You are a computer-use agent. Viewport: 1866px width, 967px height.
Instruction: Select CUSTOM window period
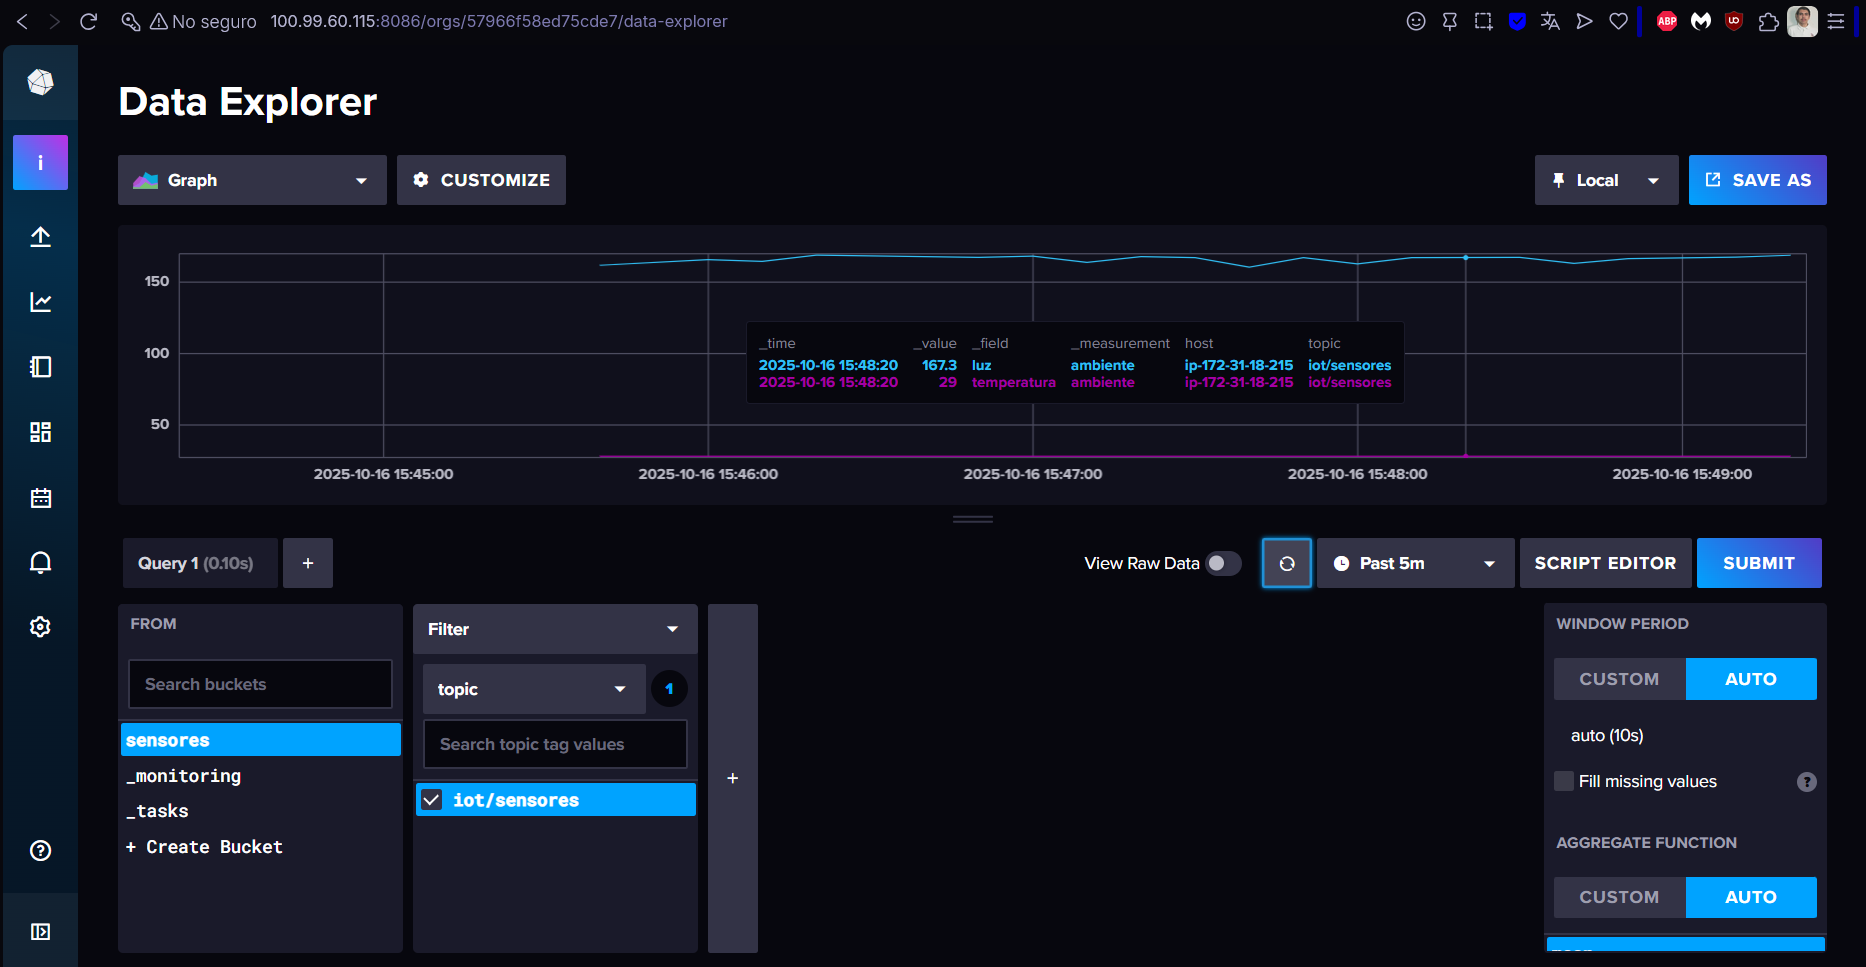click(1619, 679)
